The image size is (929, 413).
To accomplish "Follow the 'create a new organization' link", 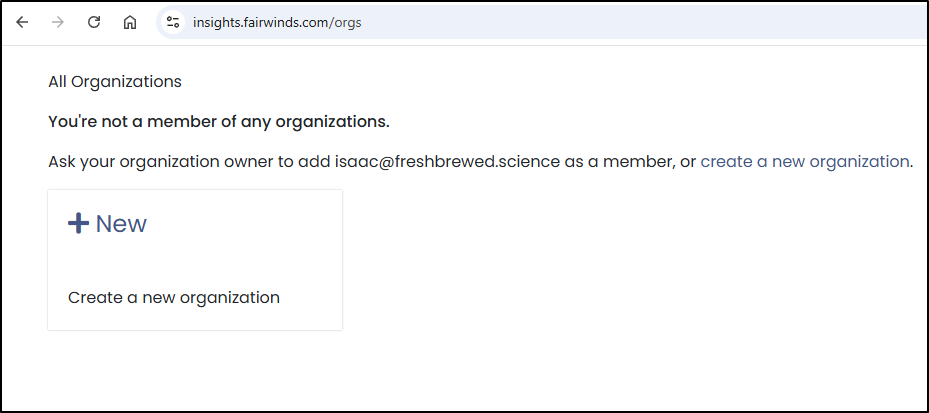I will coord(805,162).
